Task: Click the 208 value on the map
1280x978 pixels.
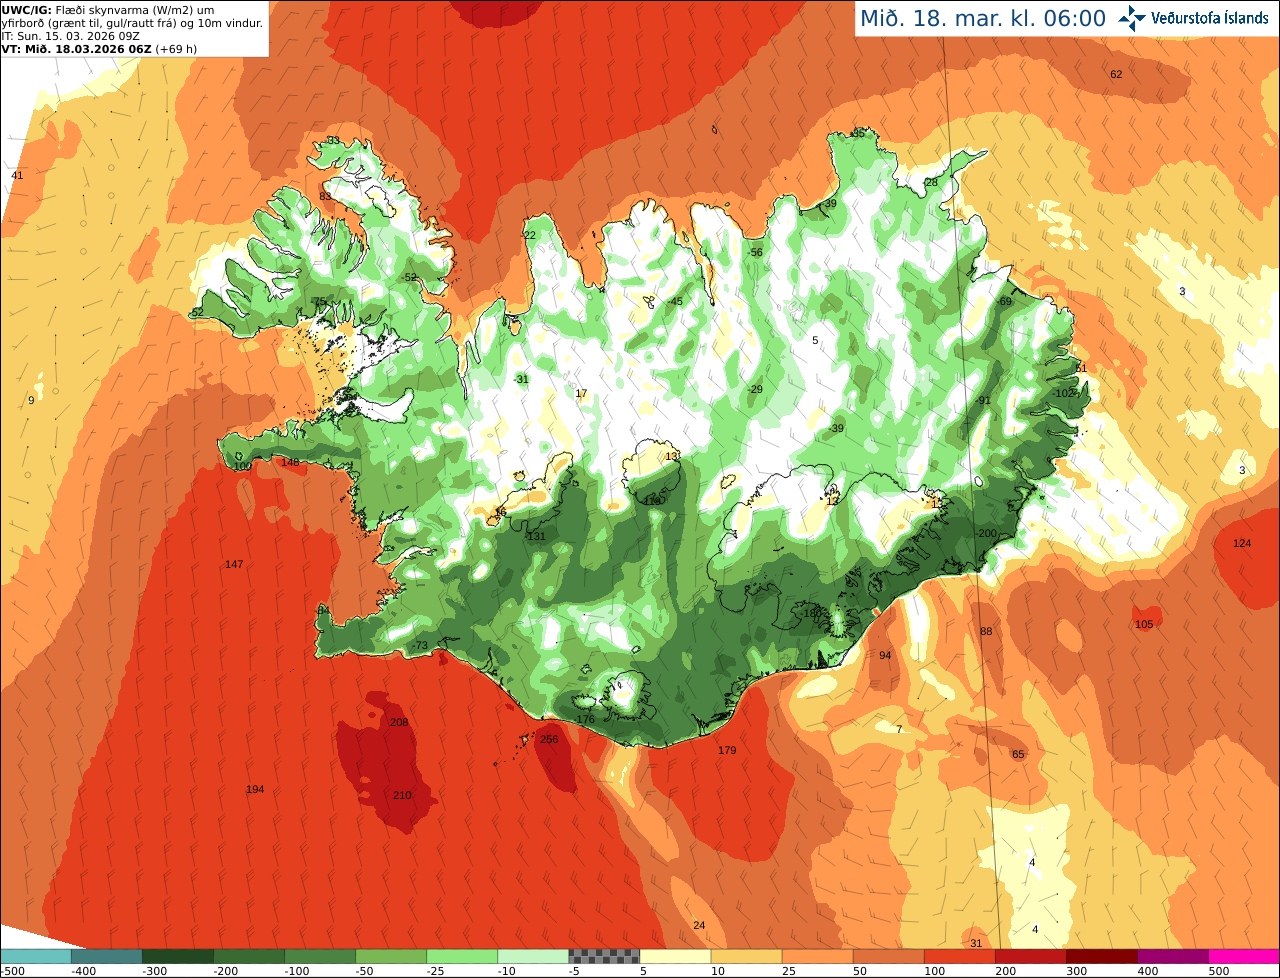Action: pyautogui.click(x=399, y=722)
